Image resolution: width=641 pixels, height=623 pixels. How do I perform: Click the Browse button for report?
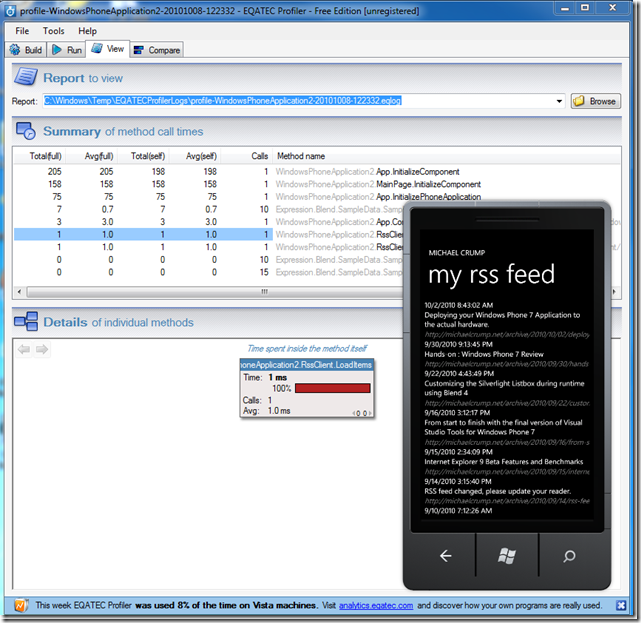pyautogui.click(x=596, y=101)
